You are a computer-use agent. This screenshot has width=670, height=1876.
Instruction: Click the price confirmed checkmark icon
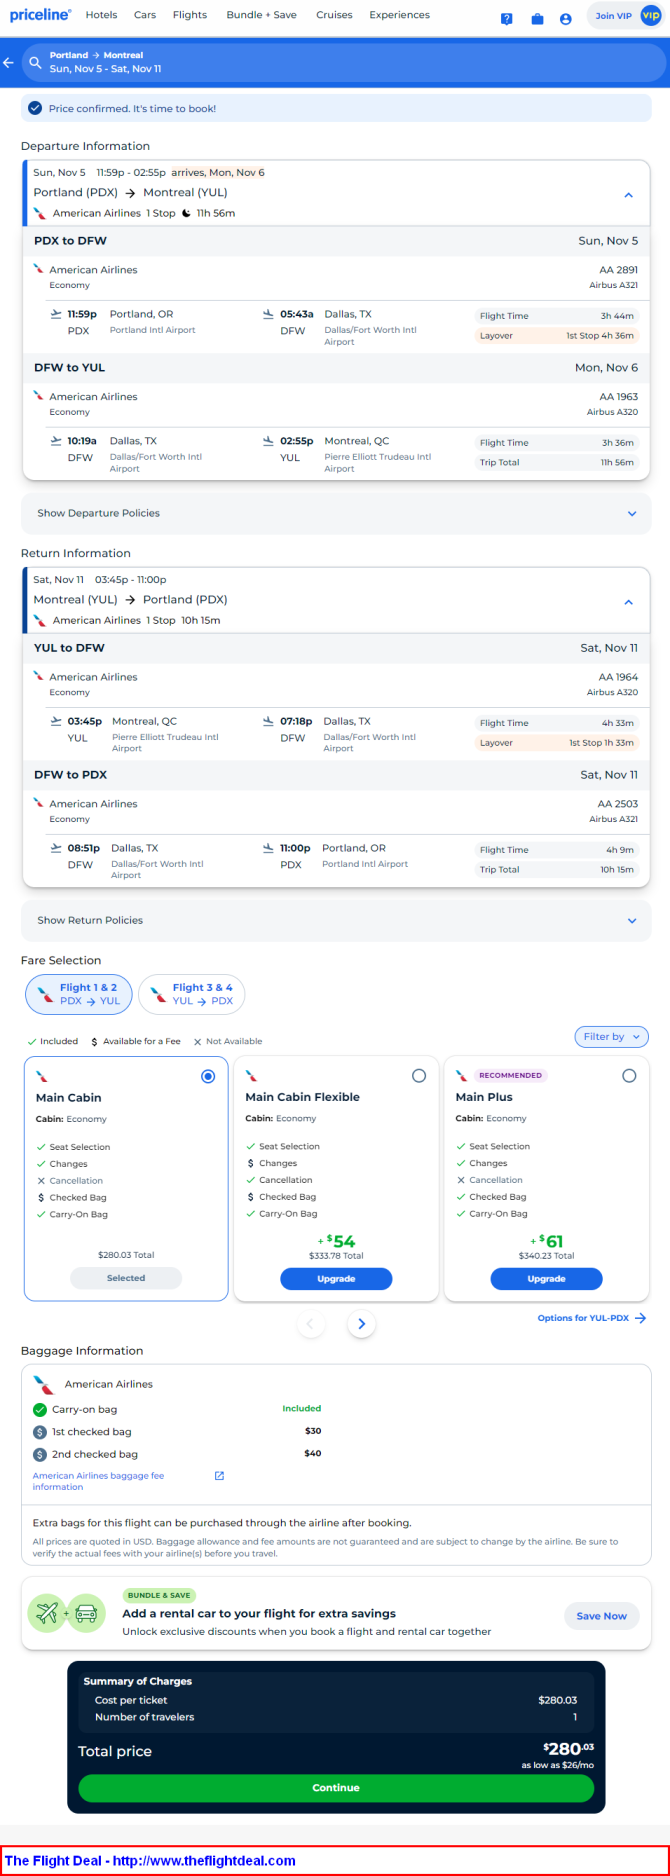35,108
